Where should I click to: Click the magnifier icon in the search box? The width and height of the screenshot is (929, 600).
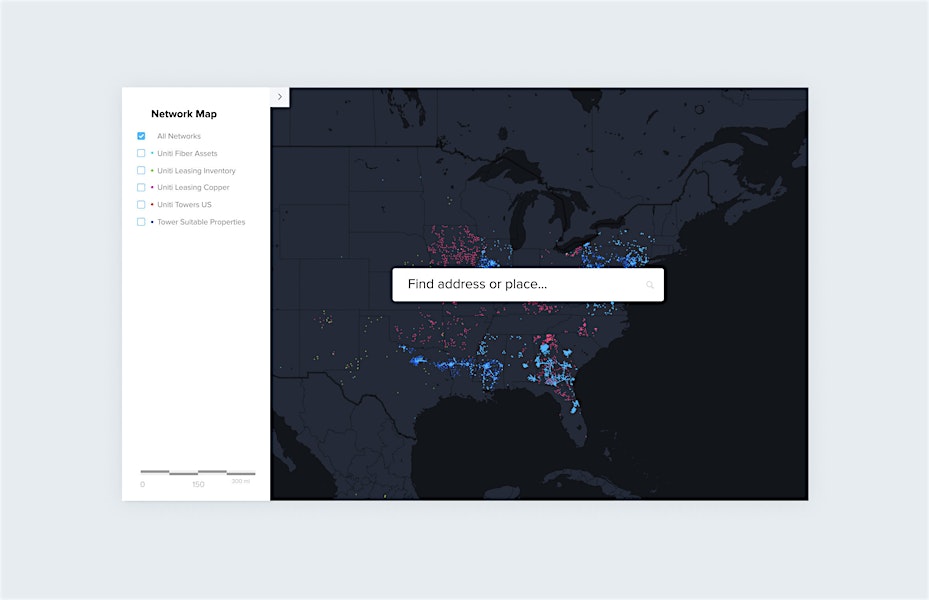pos(650,285)
